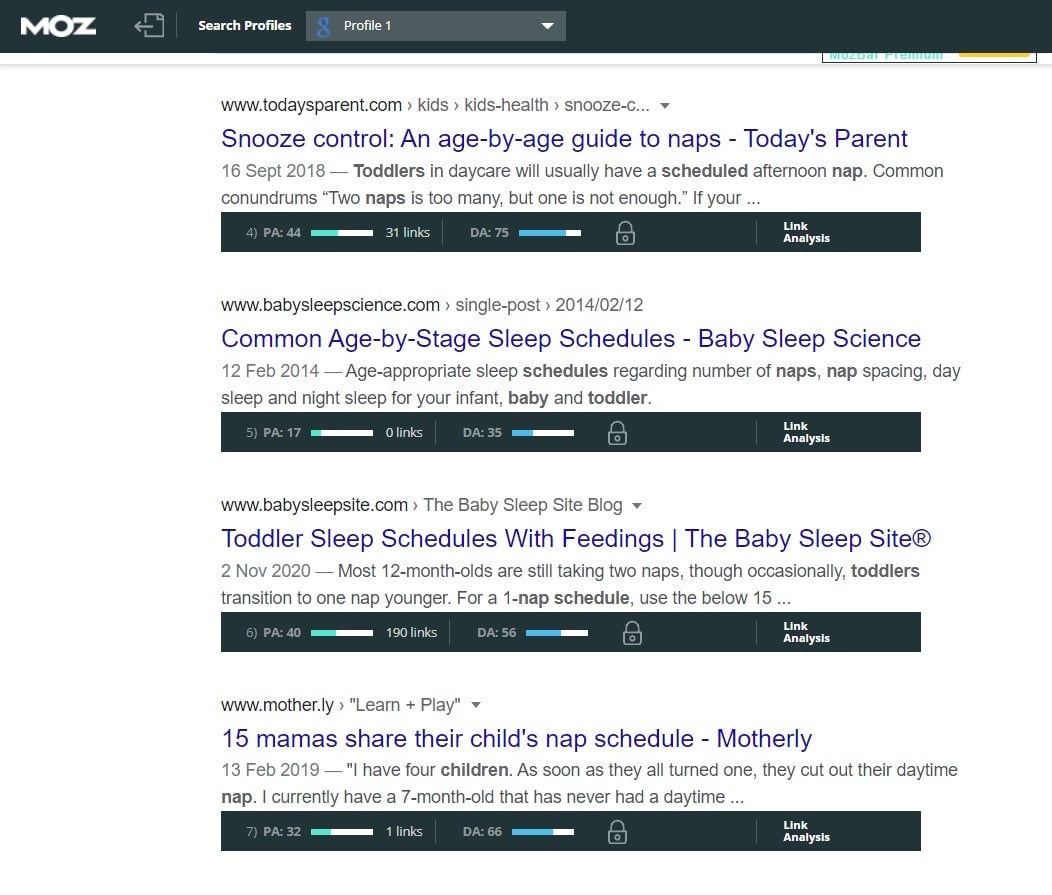
Task: Click the 0 links count
Action: 404,432
